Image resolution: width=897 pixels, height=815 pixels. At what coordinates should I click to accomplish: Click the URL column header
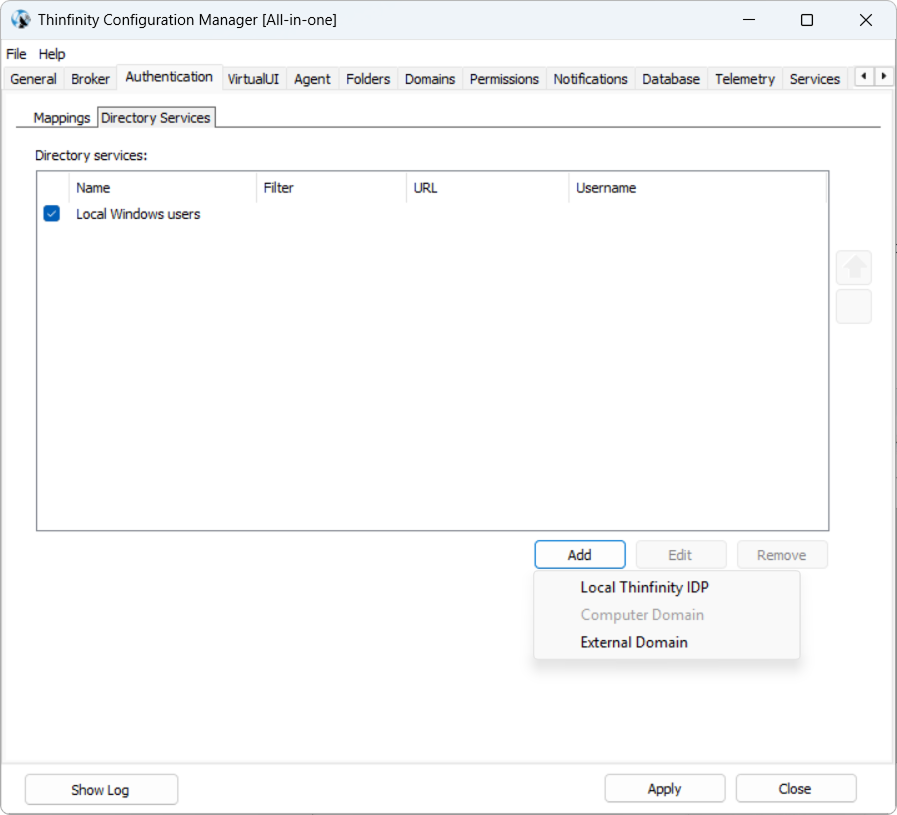click(487, 188)
